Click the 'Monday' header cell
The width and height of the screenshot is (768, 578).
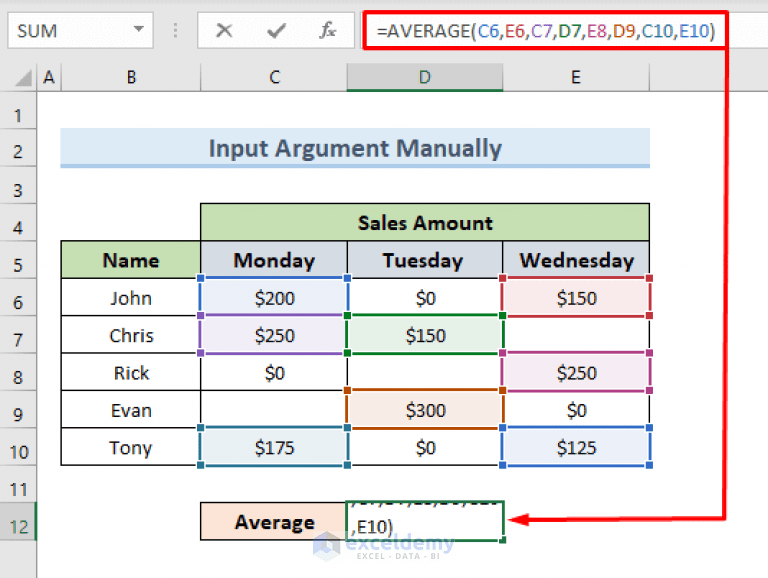pyautogui.click(x=274, y=260)
